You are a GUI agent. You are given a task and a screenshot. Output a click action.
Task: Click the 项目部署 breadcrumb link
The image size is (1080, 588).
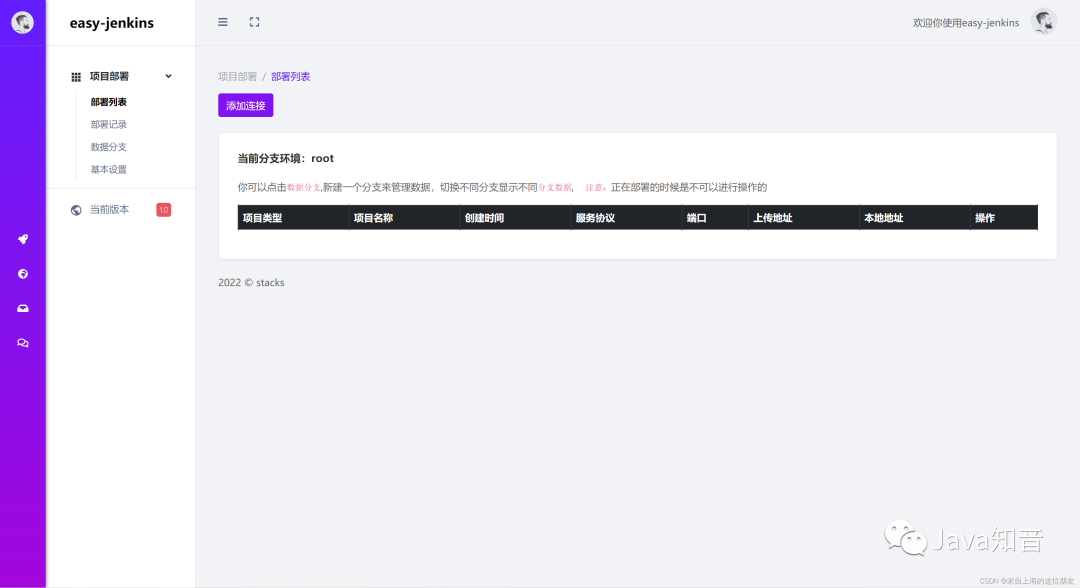(x=238, y=76)
